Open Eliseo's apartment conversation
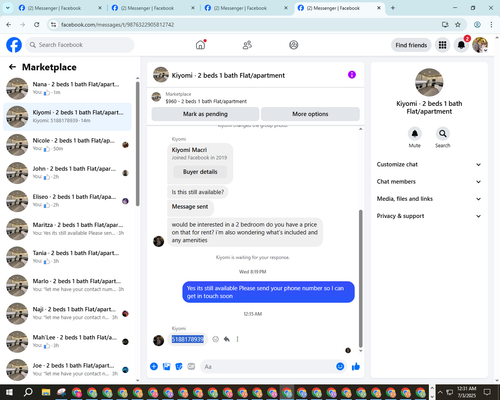Viewport: 500px width, 400px height. 67,201
